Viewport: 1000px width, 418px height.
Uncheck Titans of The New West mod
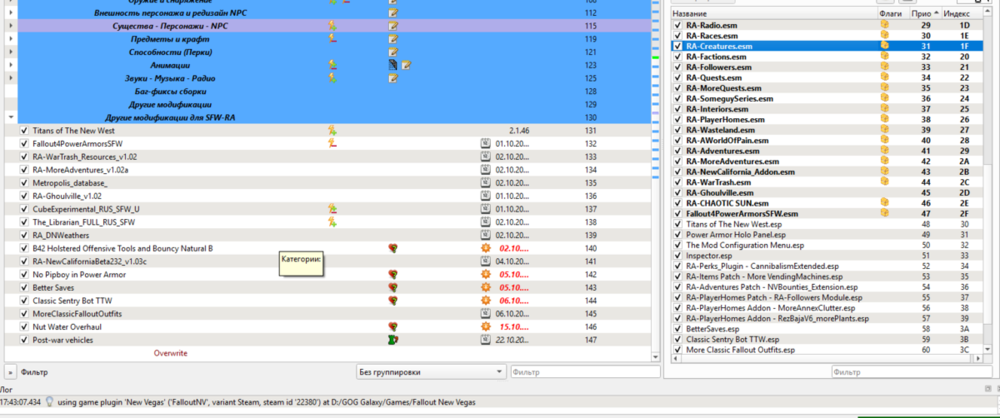(24, 130)
